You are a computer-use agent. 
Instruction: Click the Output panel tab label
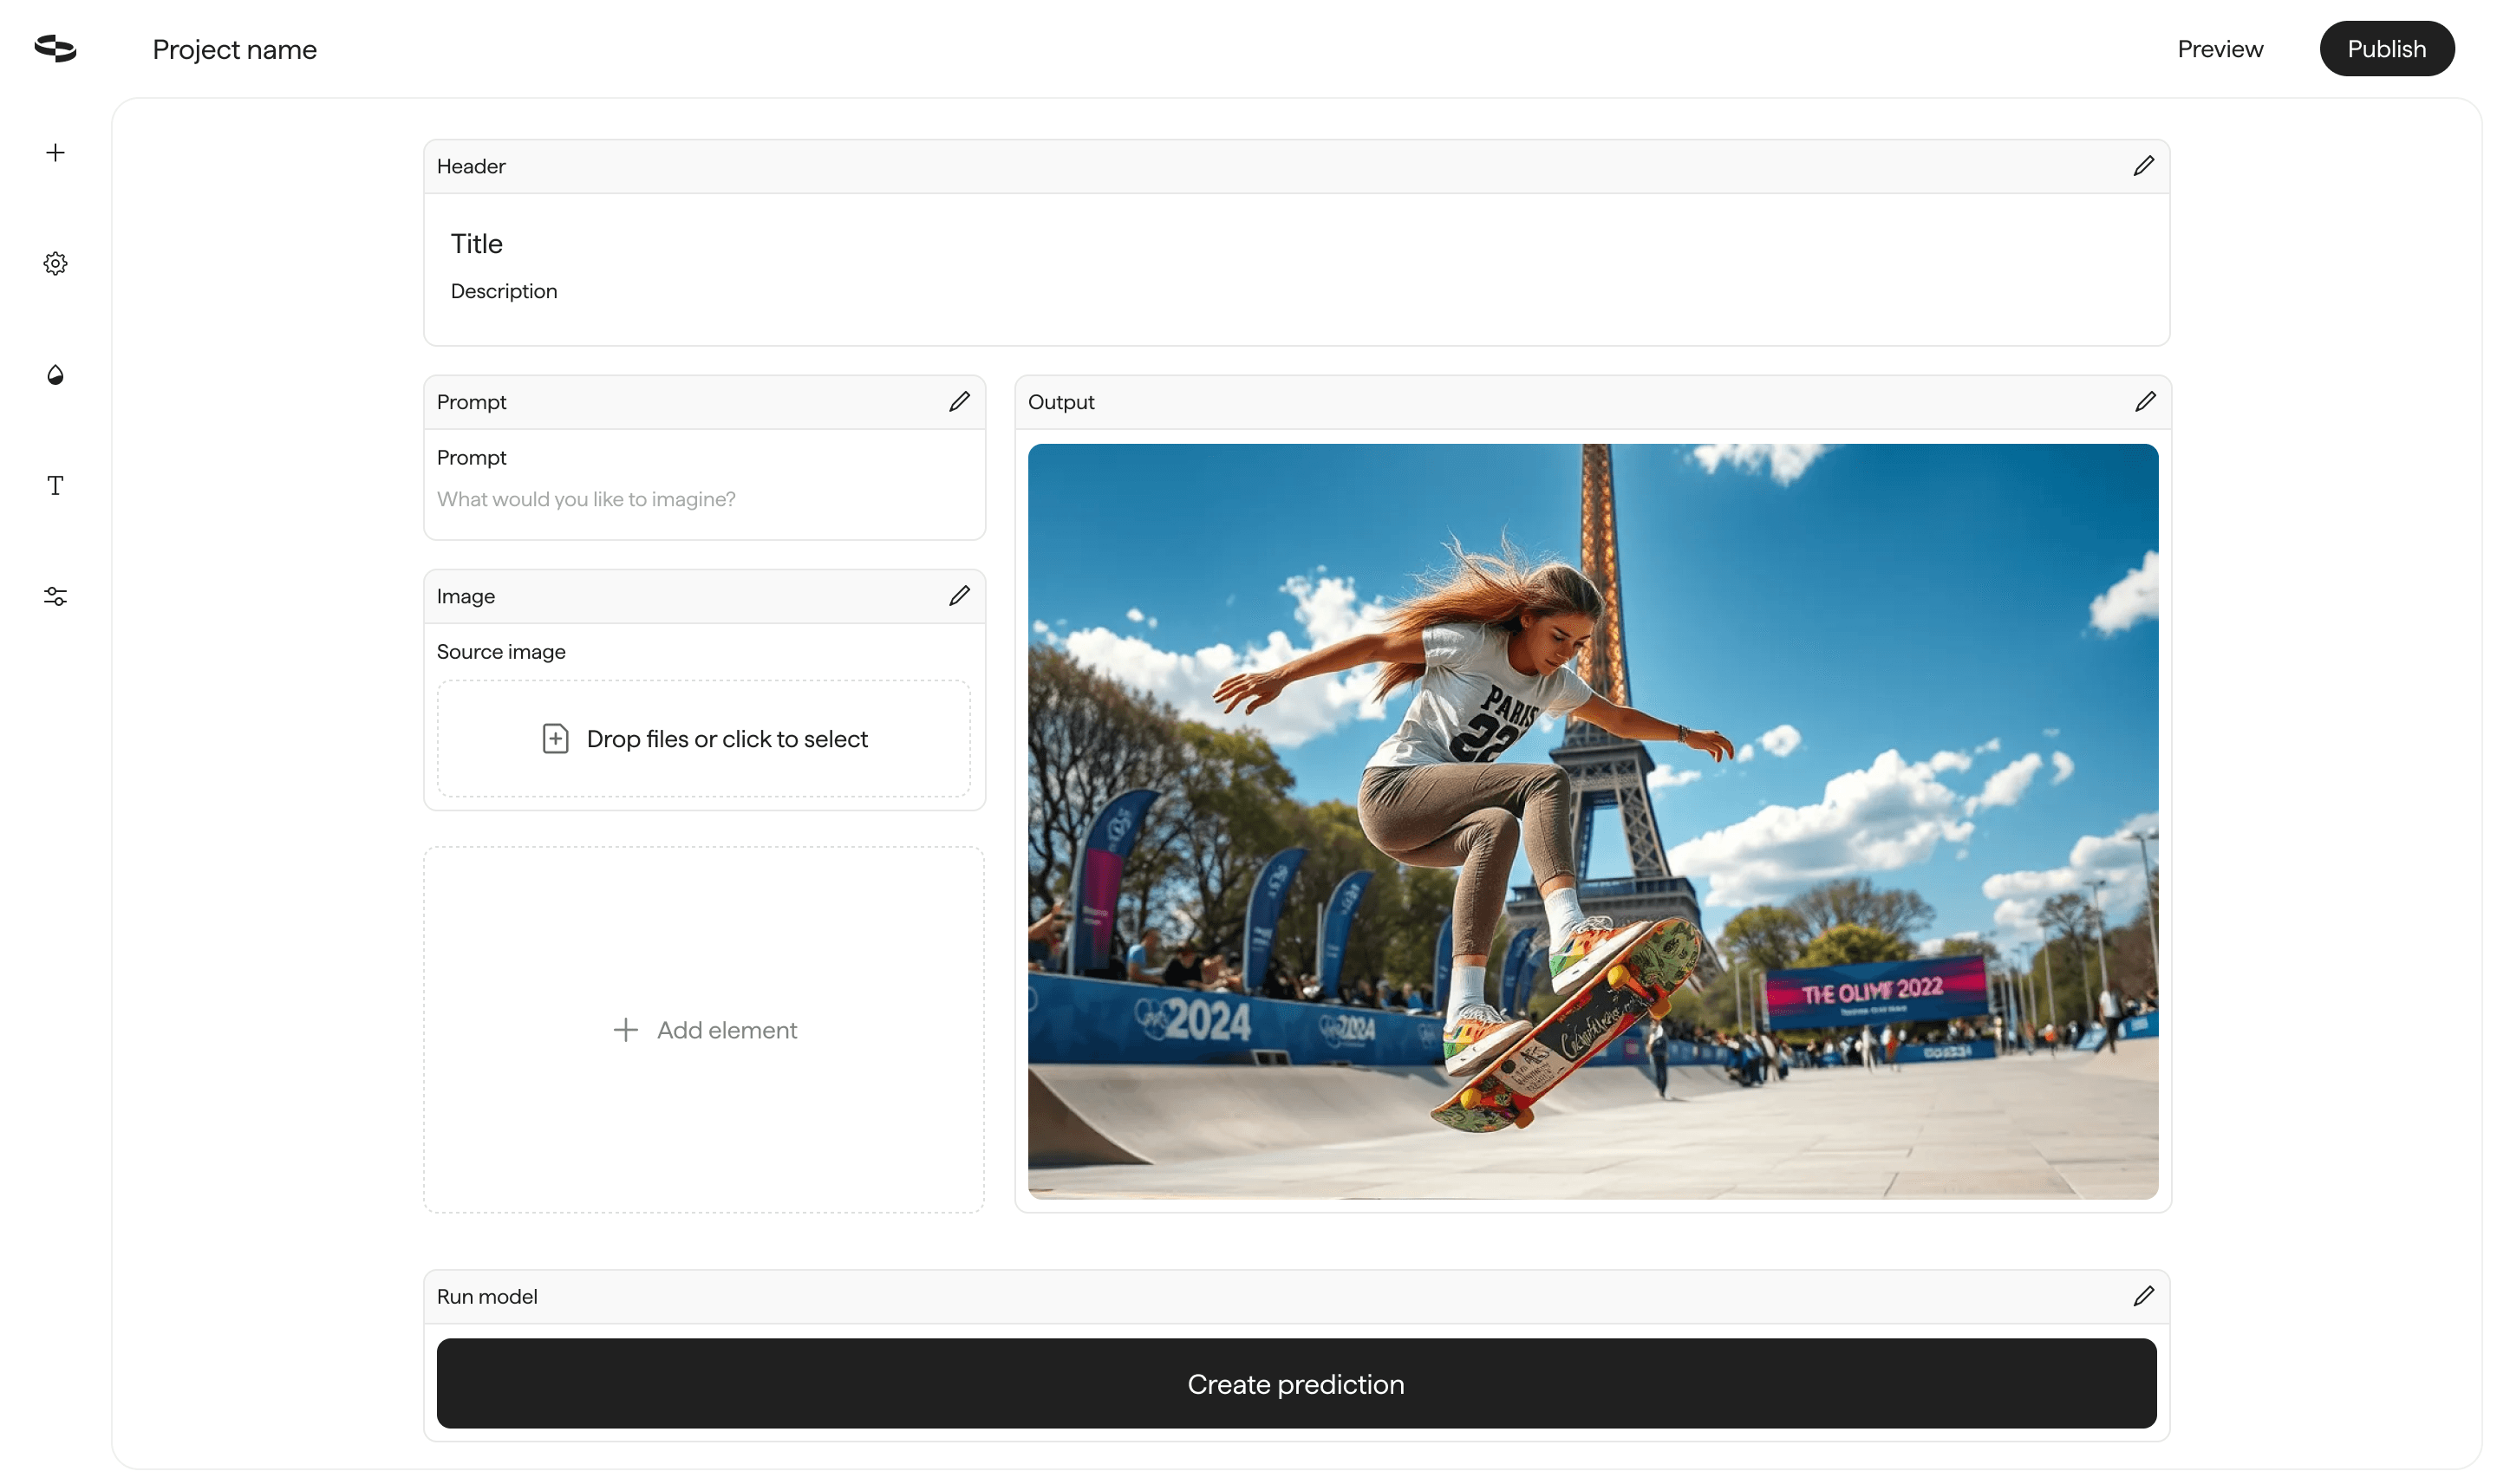tap(1060, 401)
